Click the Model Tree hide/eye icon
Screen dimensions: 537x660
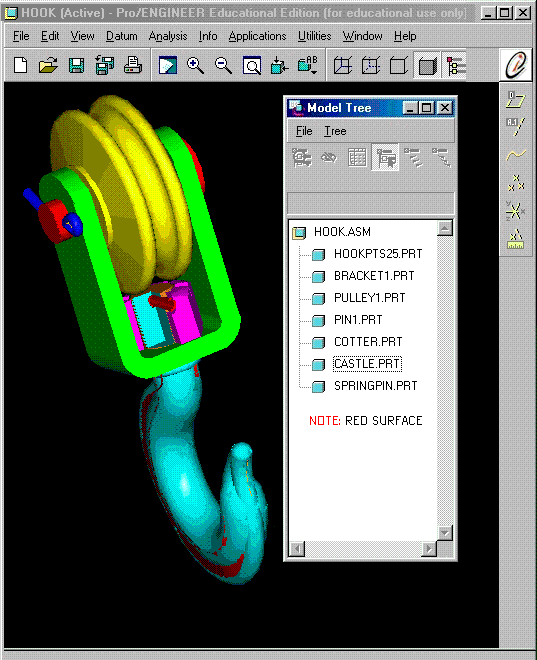click(x=329, y=158)
